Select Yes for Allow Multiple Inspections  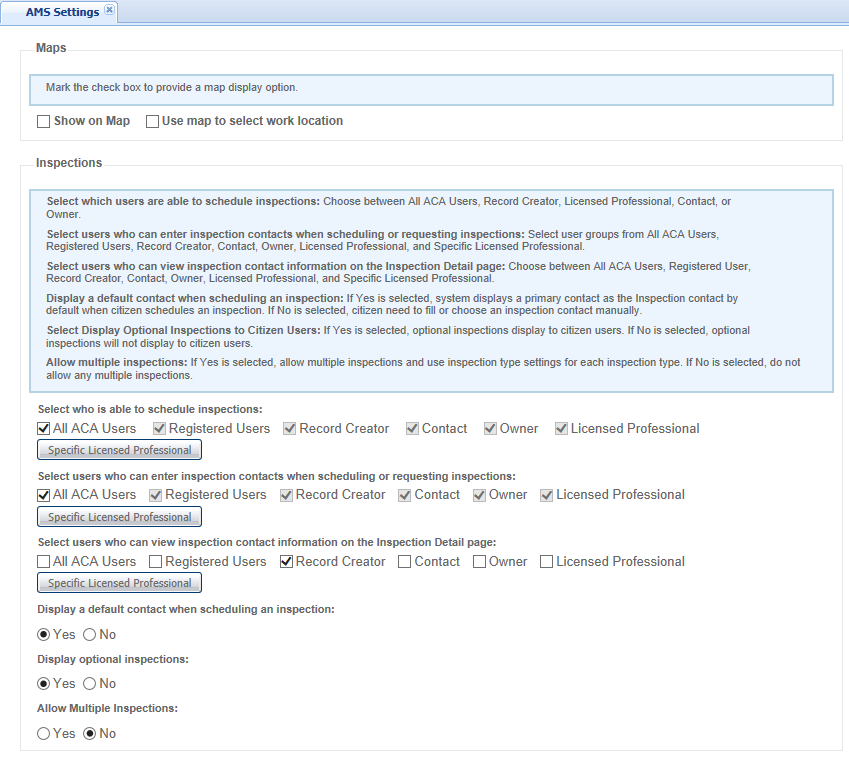click(x=44, y=734)
